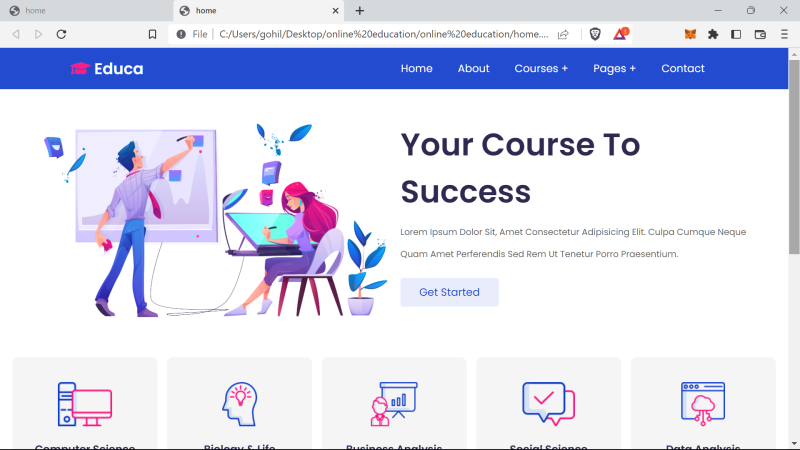The image size is (800, 450).
Task: Click the vertical page scrollbar thumb
Action: pyautogui.click(x=794, y=156)
